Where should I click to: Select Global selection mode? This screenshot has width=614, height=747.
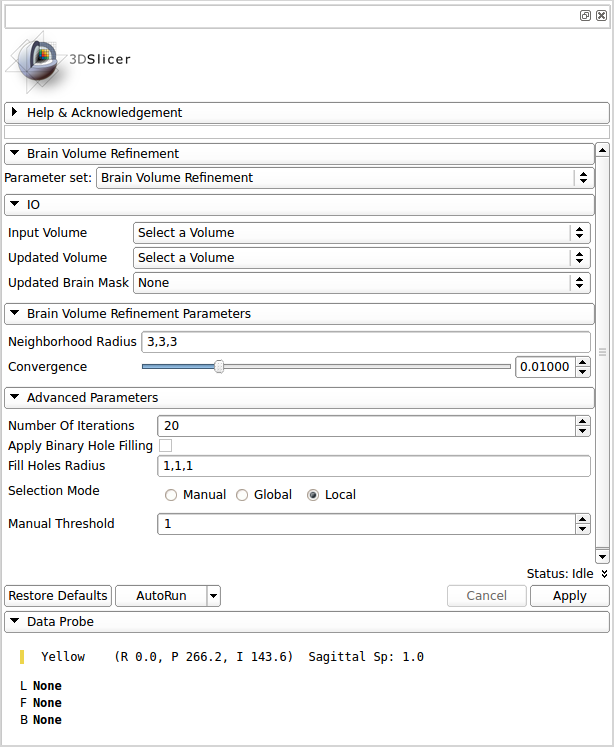tap(242, 495)
